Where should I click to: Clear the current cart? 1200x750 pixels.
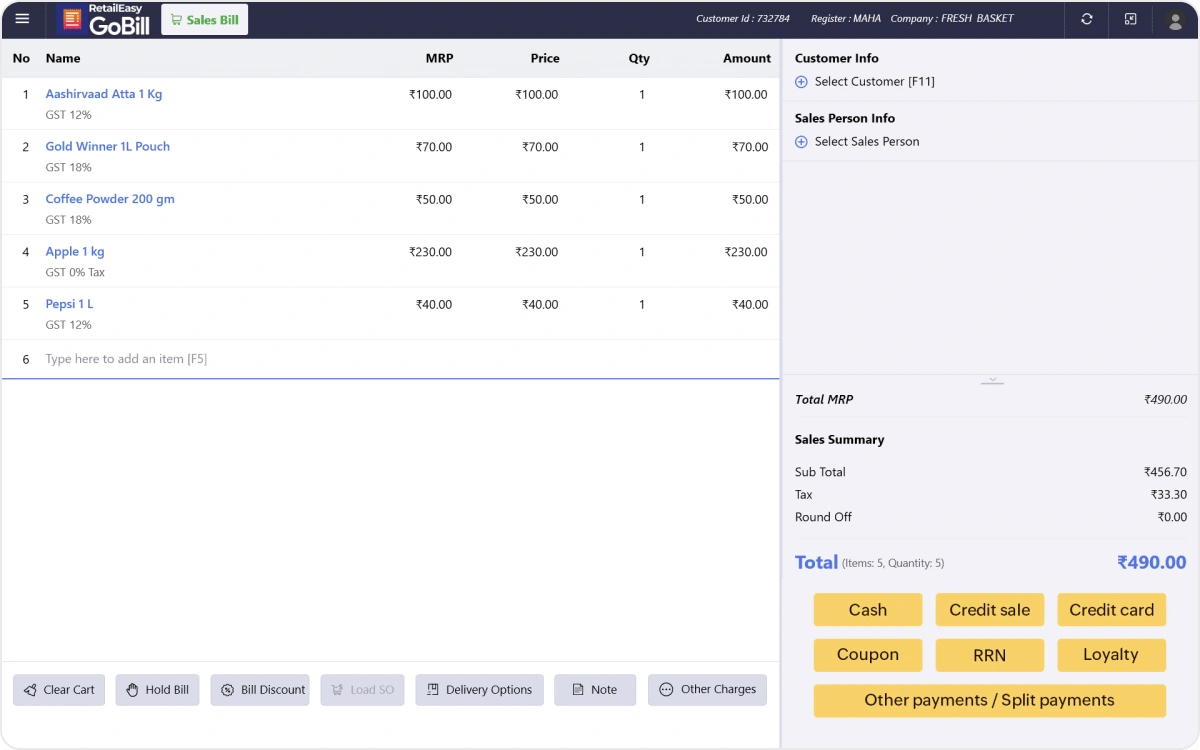58,689
